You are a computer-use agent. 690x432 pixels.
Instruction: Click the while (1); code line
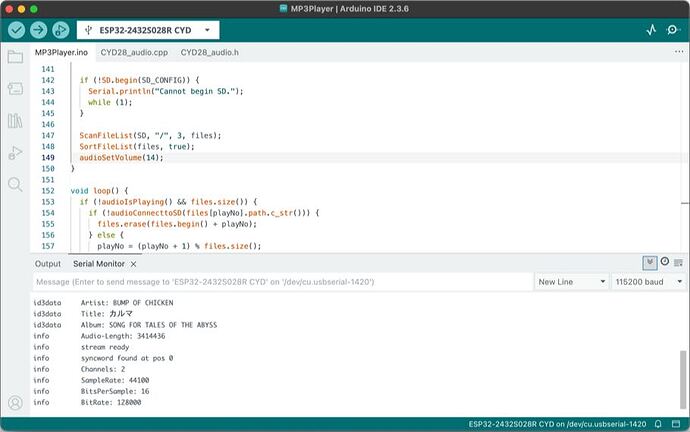click(x=110, y=102)
